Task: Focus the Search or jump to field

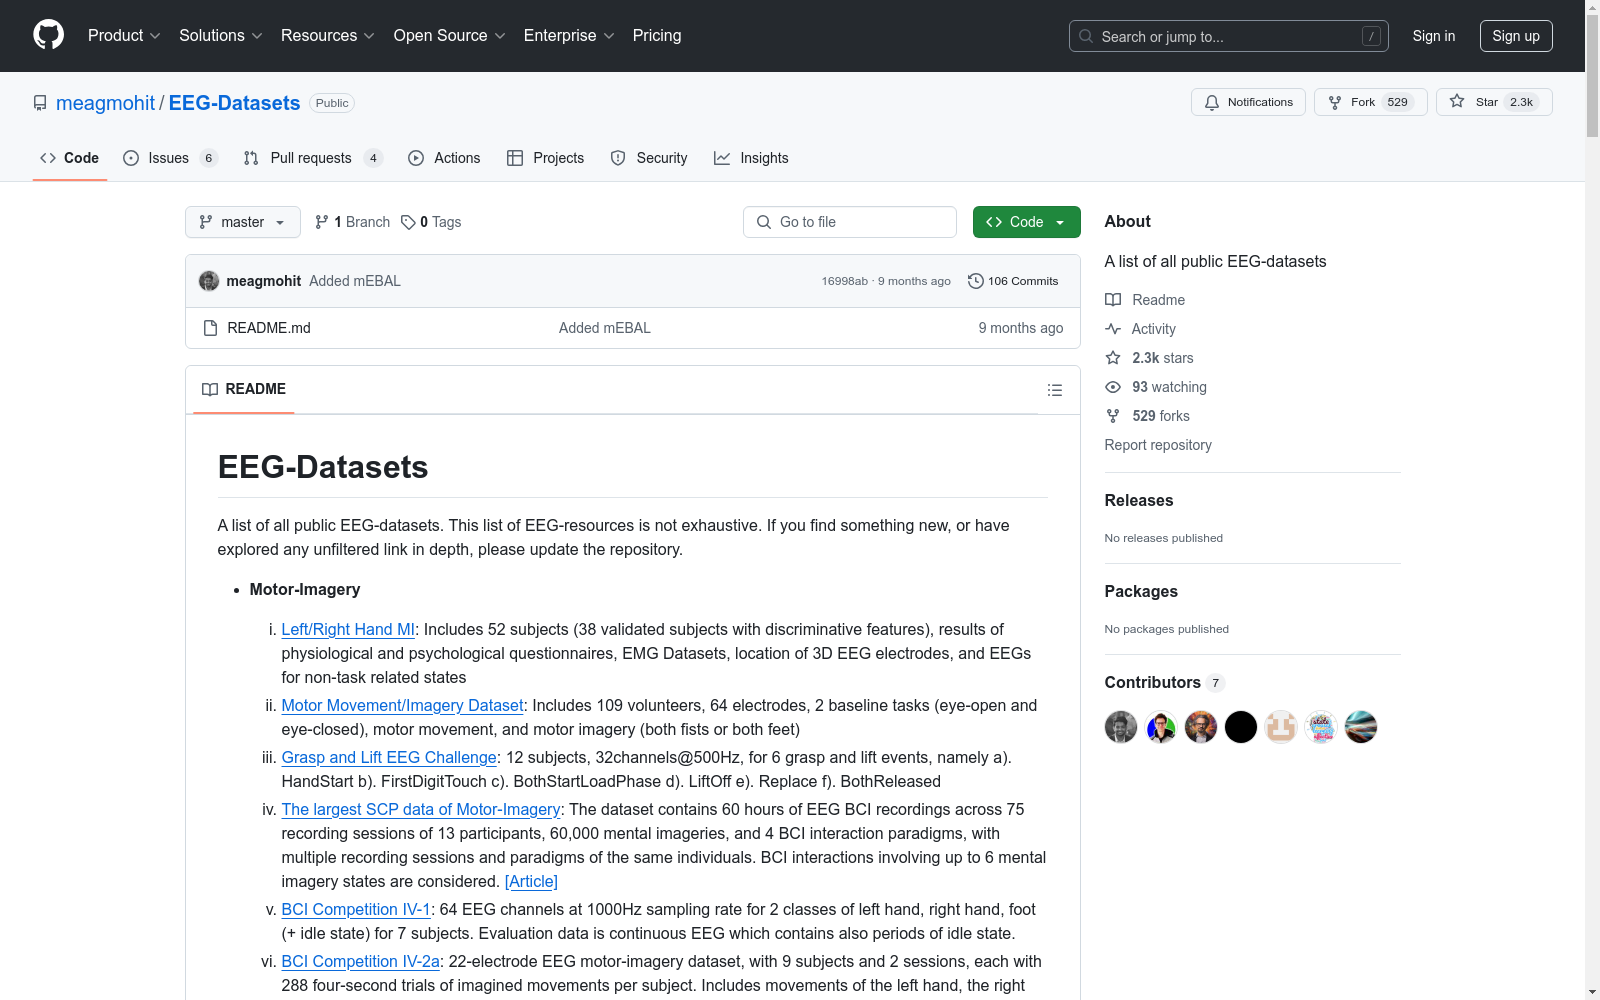Action: (x=1229, y=36)
